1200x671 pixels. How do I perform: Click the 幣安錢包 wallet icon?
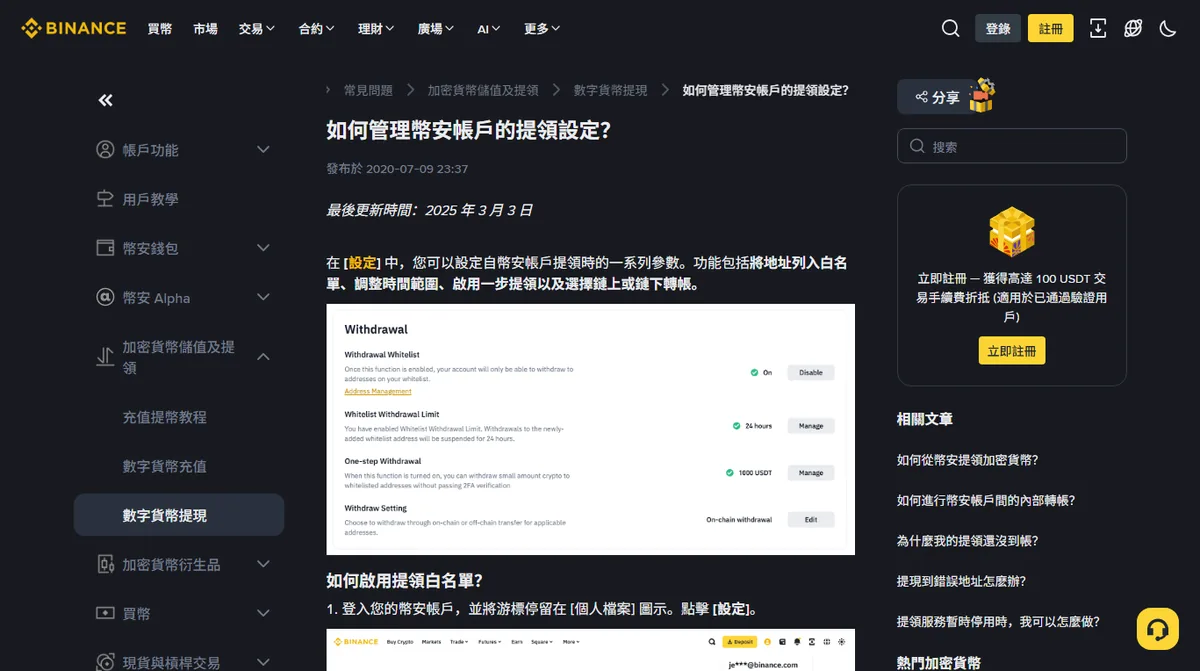105,248
